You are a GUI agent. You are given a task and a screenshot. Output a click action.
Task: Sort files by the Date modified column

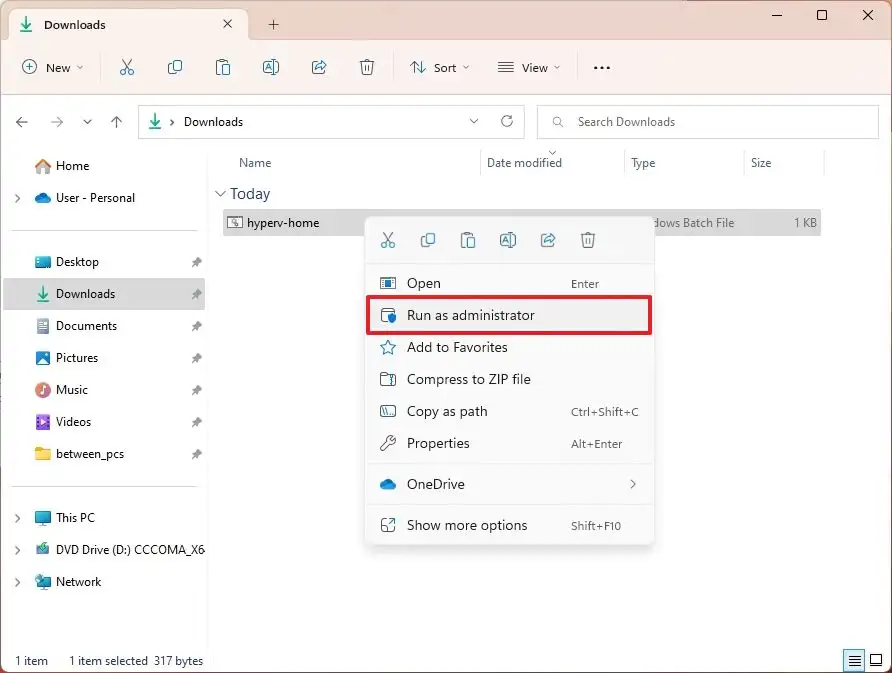pos(524,162)
